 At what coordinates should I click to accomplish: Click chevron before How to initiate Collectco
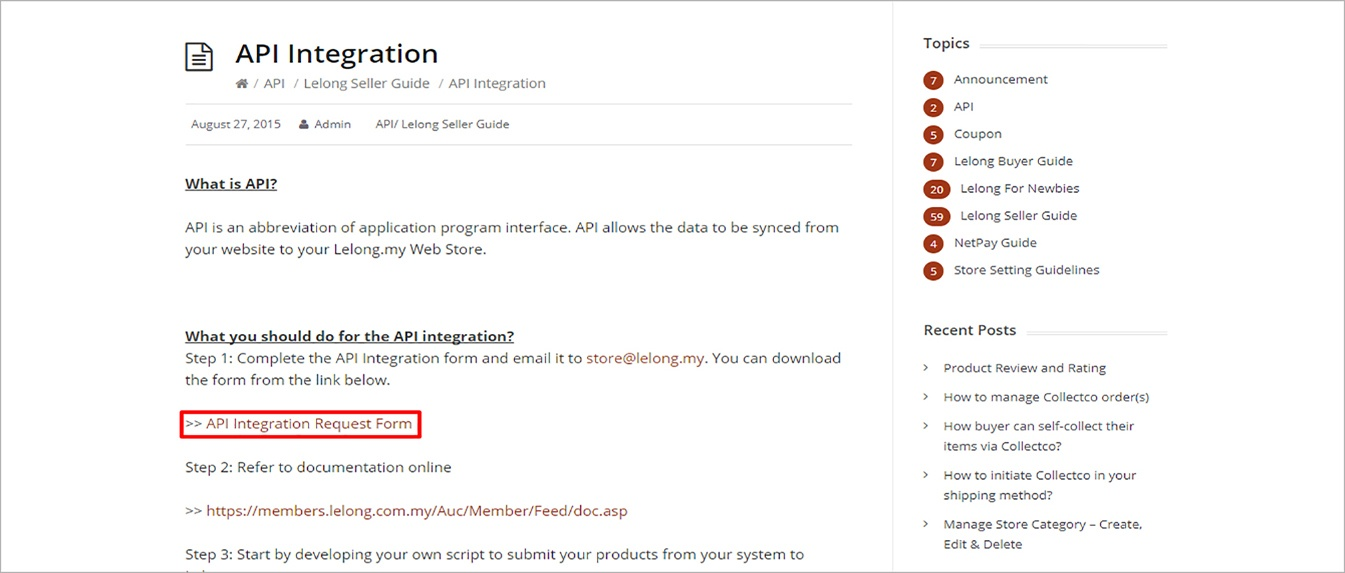click(926, 475)
